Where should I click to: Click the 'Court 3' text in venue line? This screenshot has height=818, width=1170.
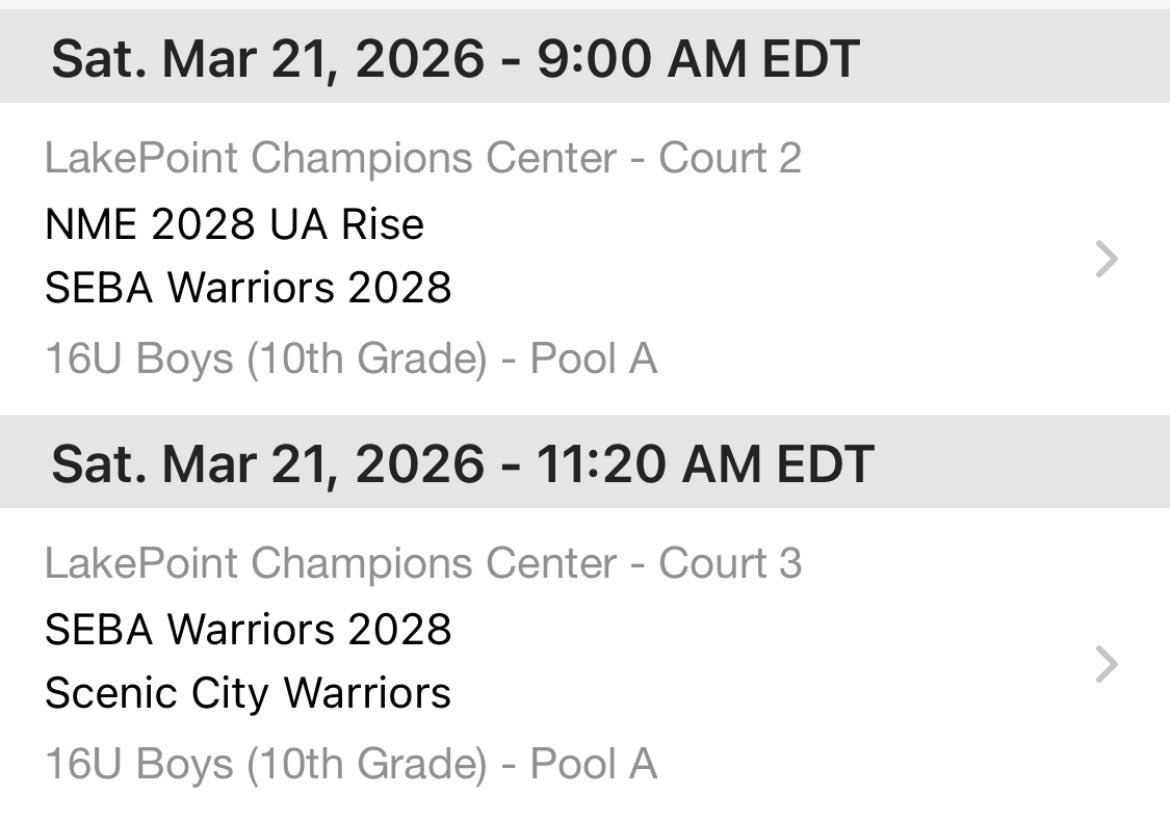[730, 563]
